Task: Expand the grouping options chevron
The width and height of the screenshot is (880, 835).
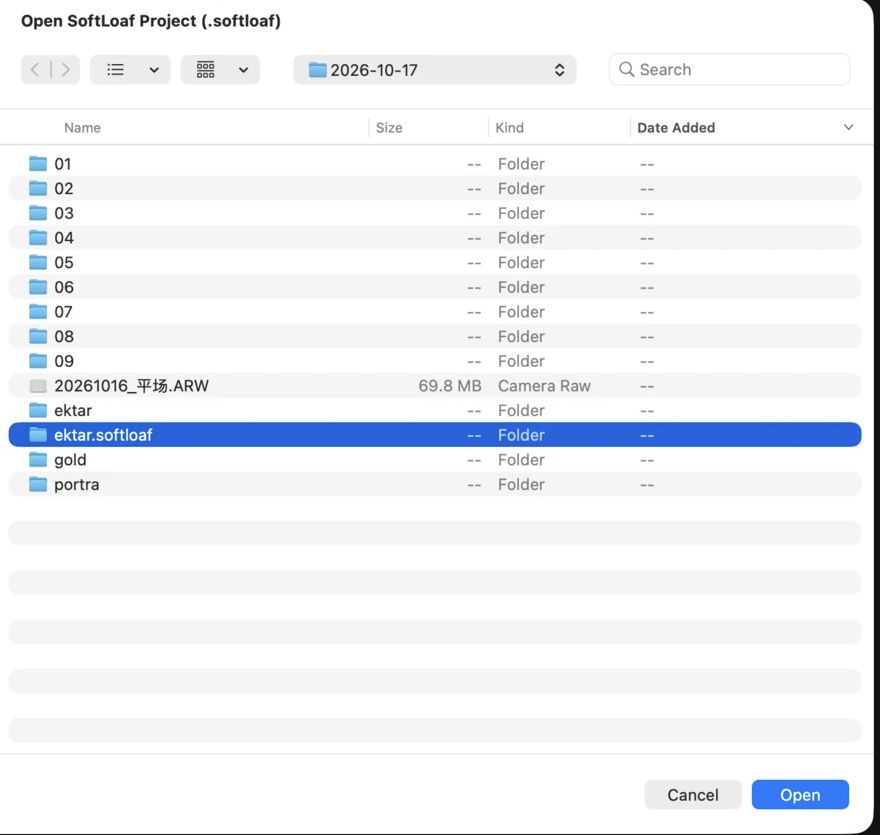Action: pyautogui.click(x=244, y=70)
